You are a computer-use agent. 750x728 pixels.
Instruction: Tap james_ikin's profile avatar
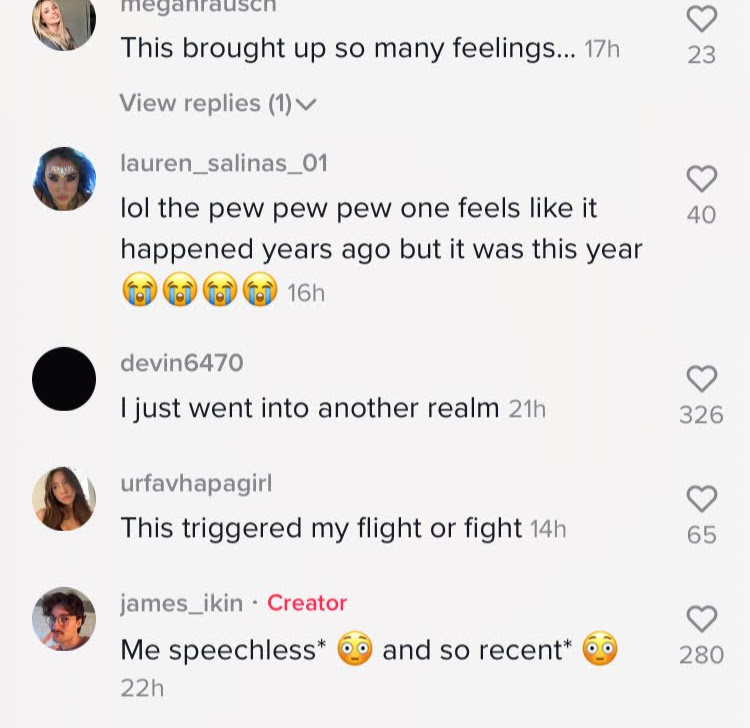[64, 618]
